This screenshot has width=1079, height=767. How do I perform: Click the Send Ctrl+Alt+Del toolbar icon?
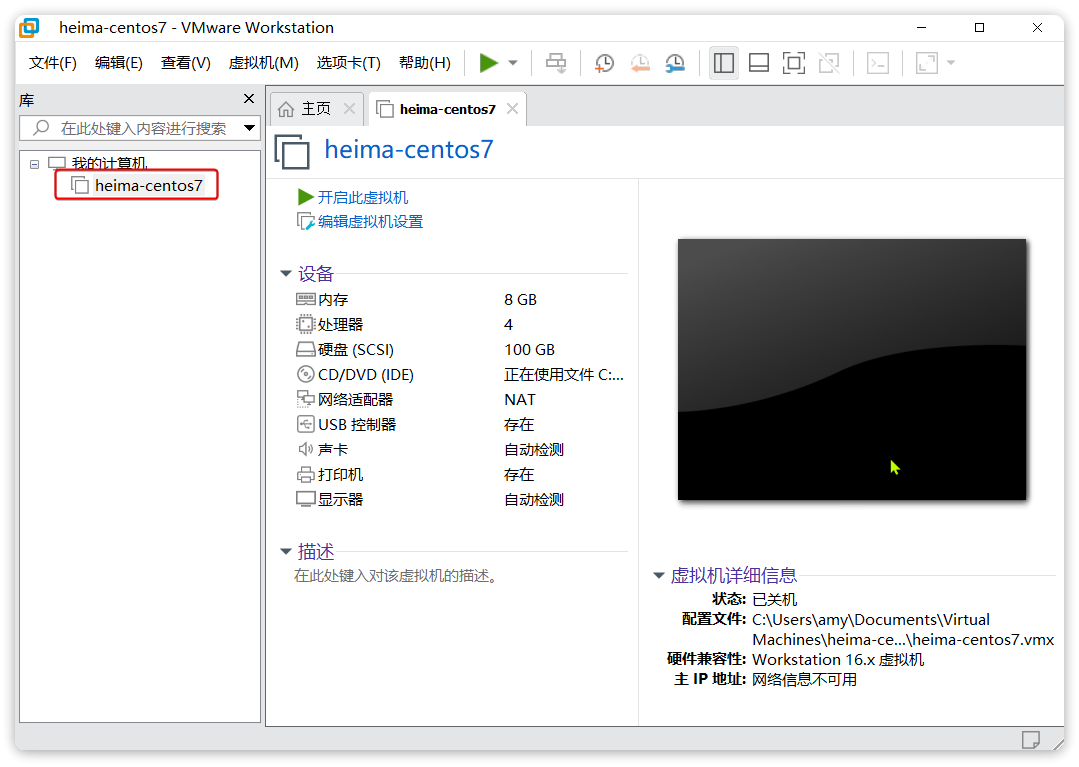coord(556,63)
